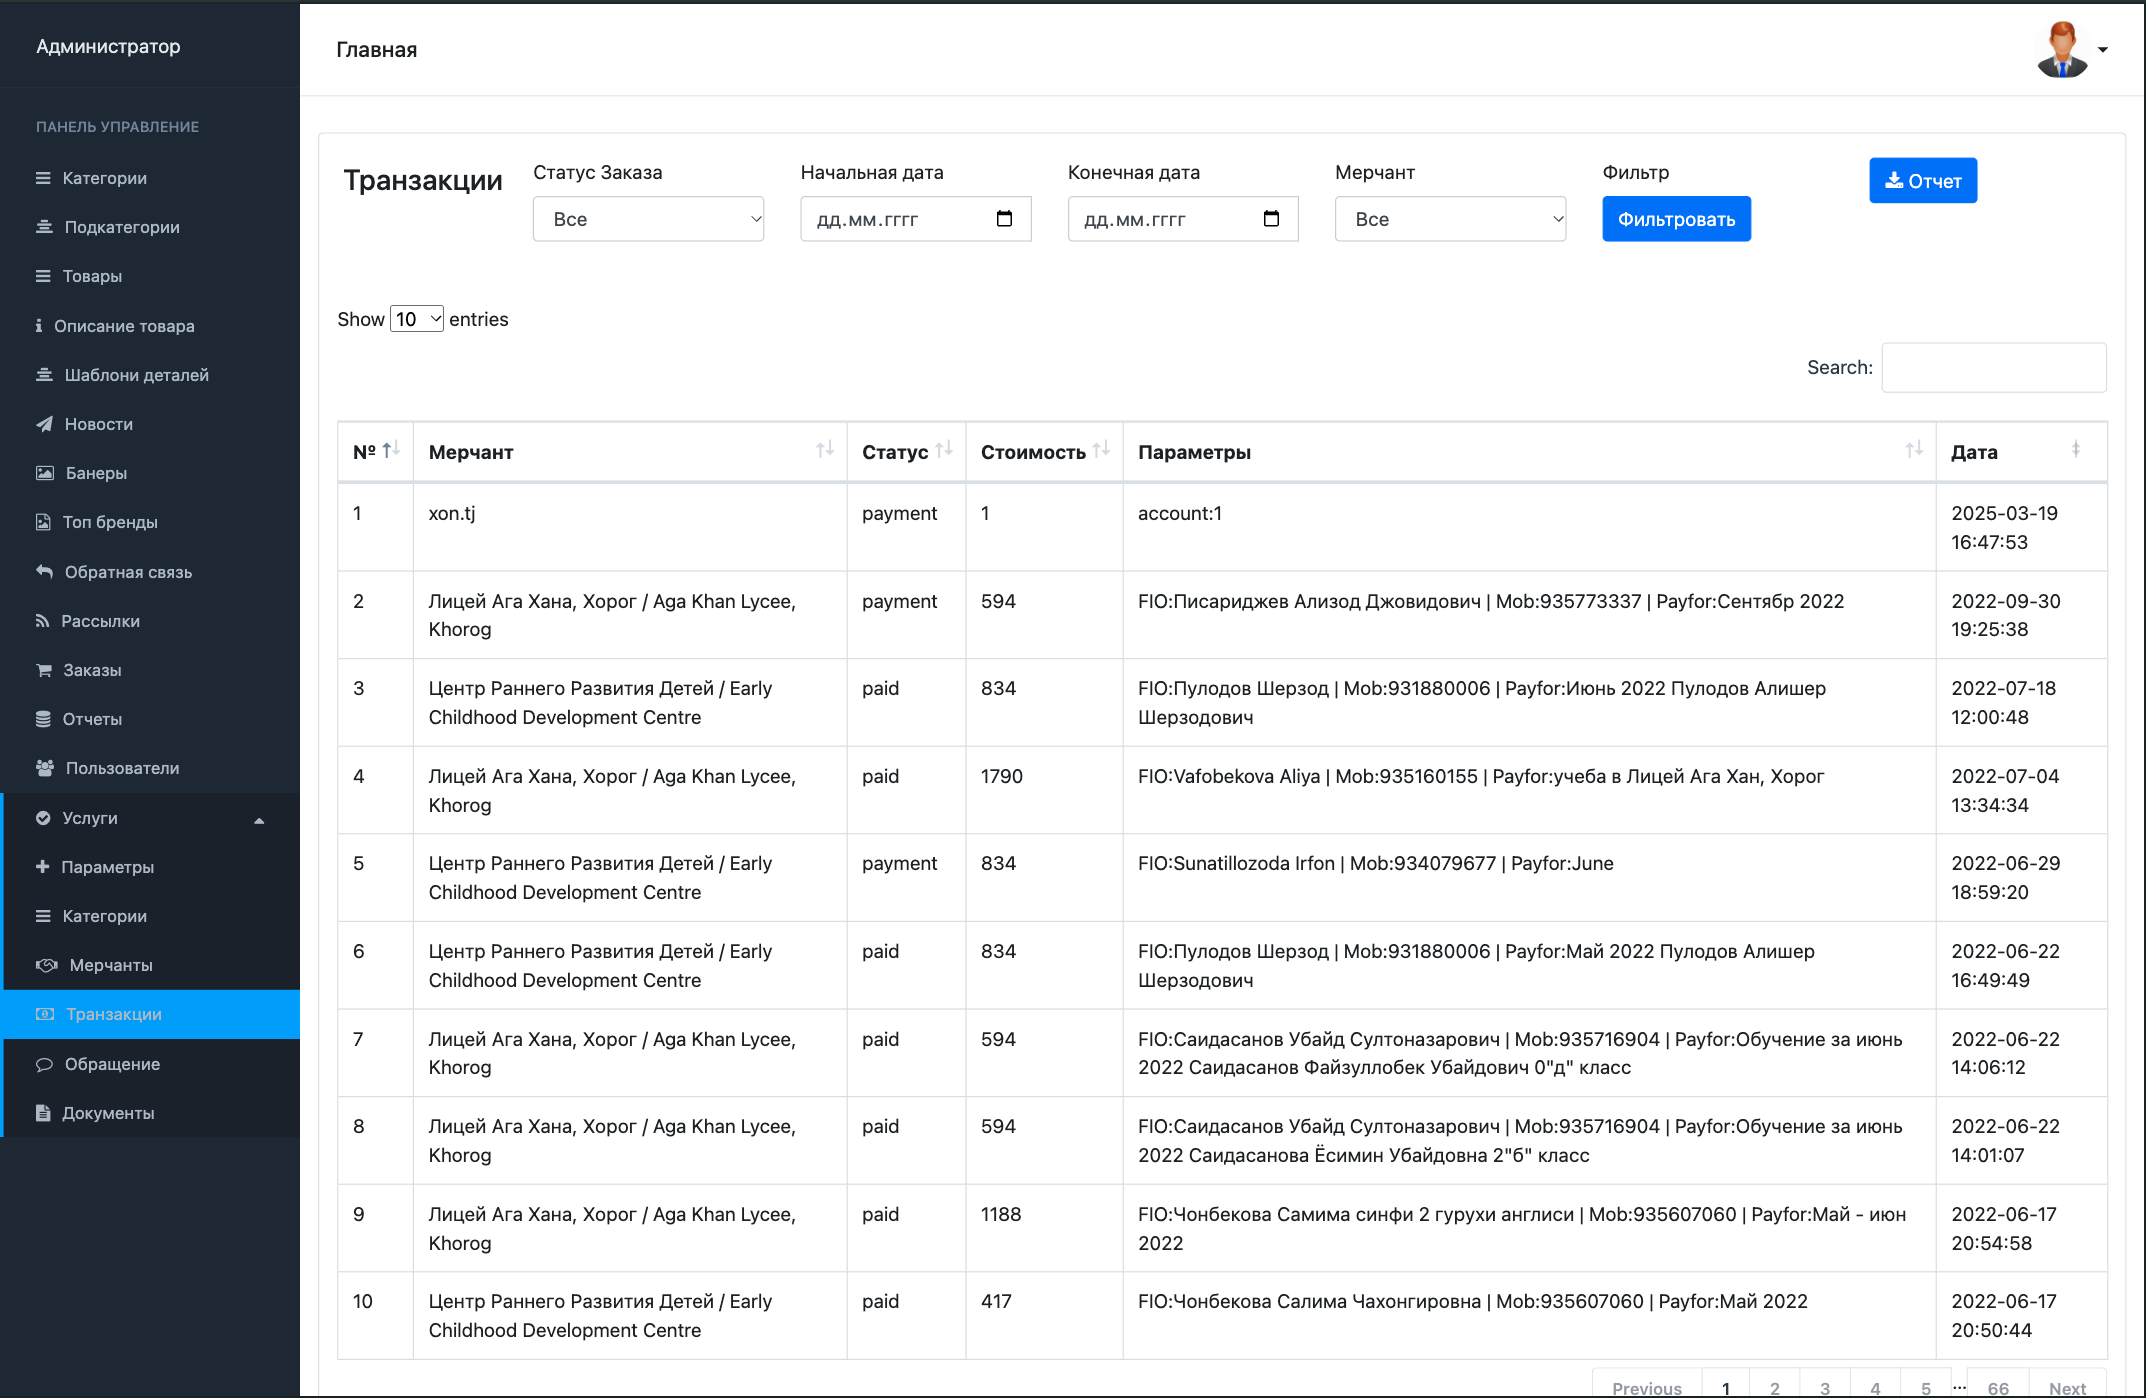Image resolution: width=2146 pixels, height=1398 pixels.
Task: Open Конечная дата calendar picker
Action: coord(1272,219)
